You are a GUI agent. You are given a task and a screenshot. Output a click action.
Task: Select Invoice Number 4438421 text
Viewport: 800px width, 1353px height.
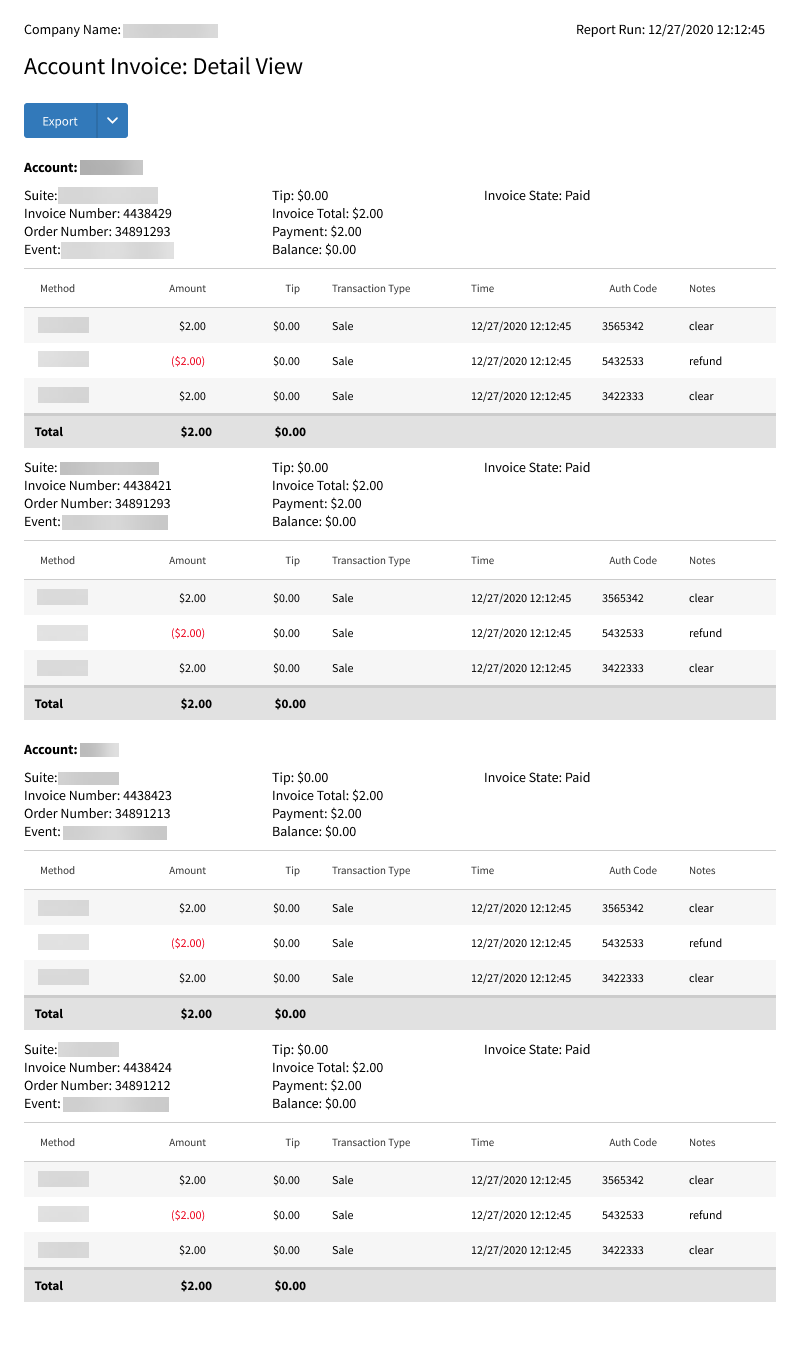(98, 486)
